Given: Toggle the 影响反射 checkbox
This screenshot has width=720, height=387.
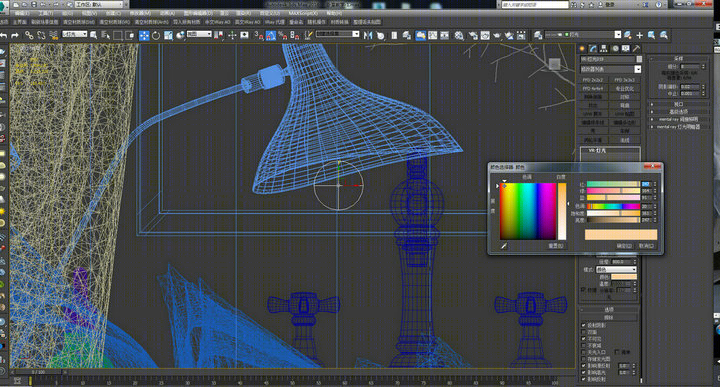Looking at the screenshot, I should coord(584,380).
